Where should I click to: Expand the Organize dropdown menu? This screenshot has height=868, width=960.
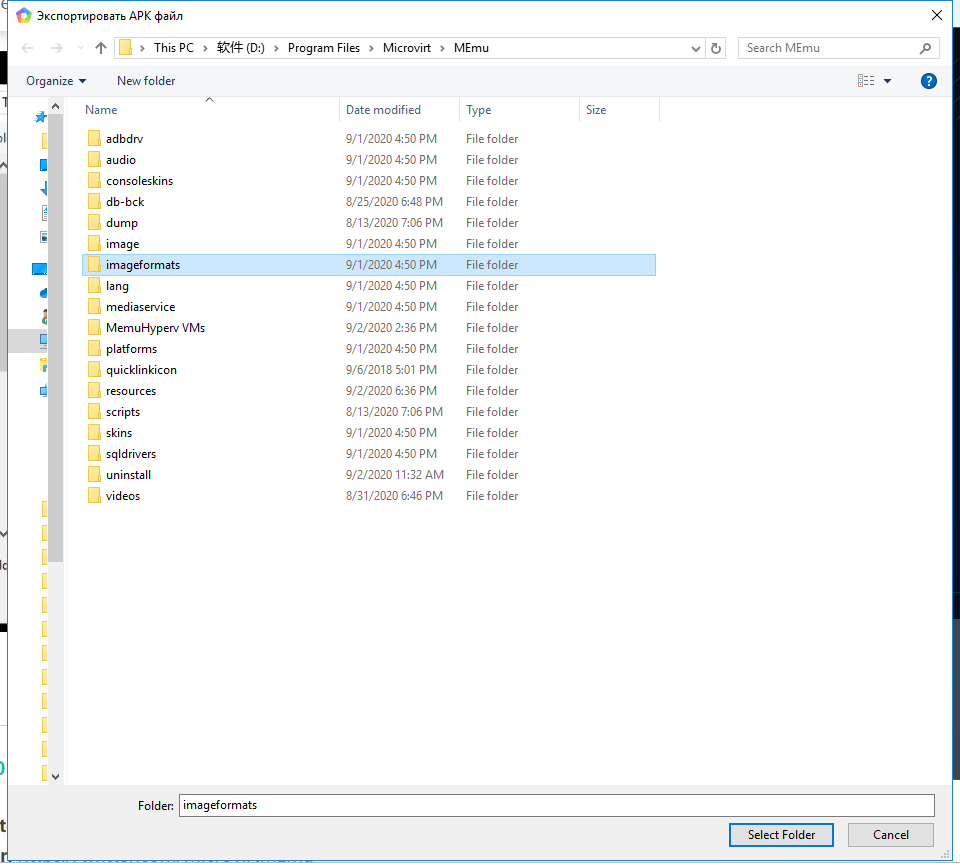(x=56, y=81)
